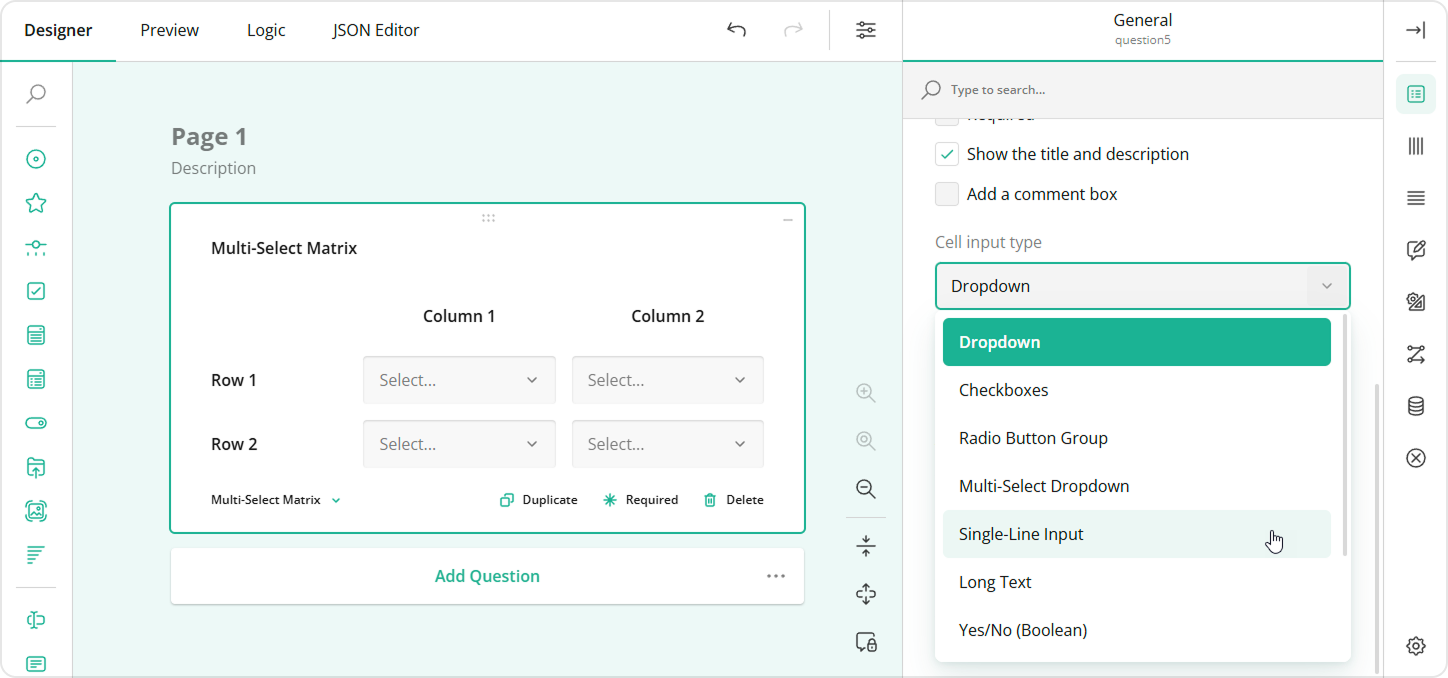Open the Row 1 Column 1 Select dropdown
1448x678 pixels.
pos(459,380)
